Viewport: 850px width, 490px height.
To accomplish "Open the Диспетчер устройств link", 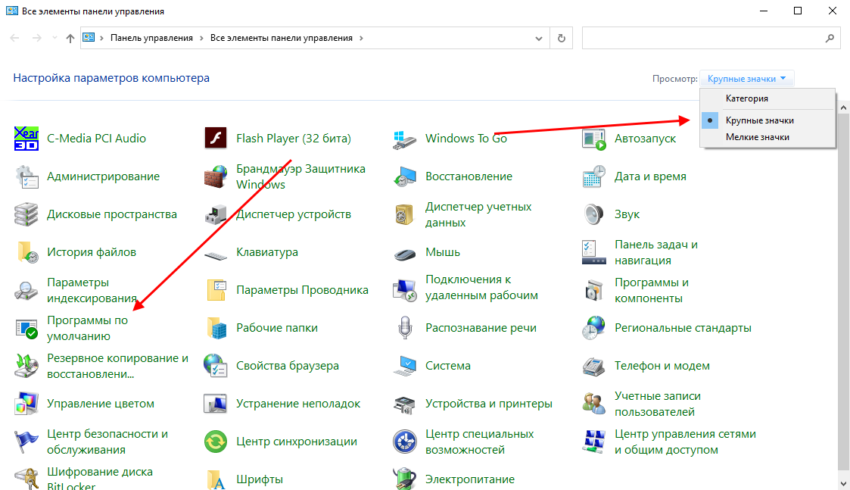I will tap(293, 214).
